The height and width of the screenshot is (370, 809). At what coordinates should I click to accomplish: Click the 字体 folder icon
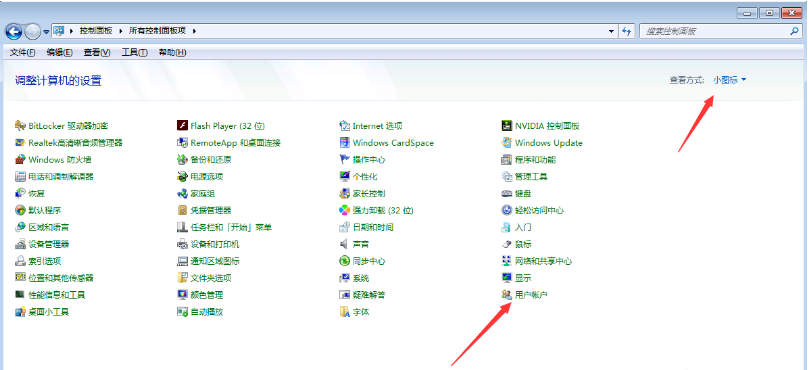coord(345,312)
